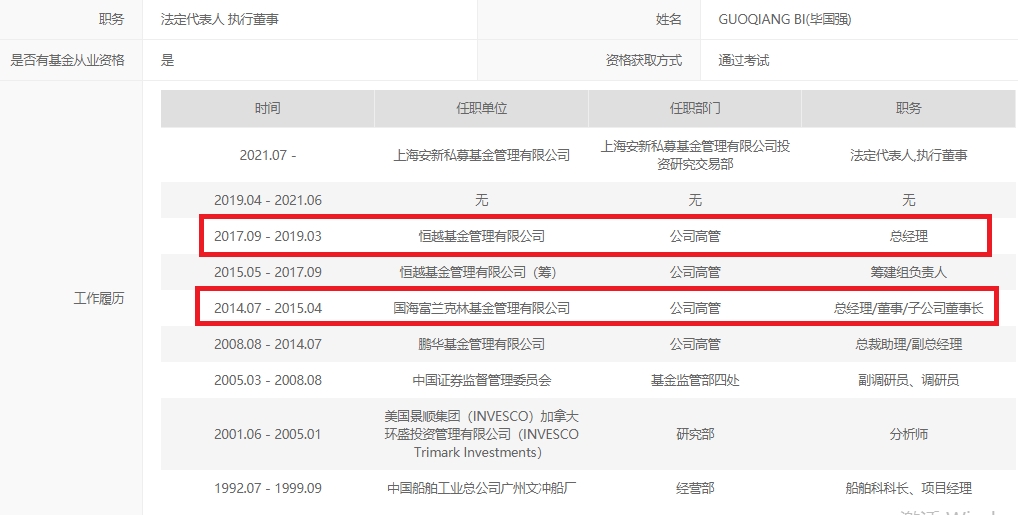
Task: Select 鹏华基金管理有限公司 cell
Action: 481,344
